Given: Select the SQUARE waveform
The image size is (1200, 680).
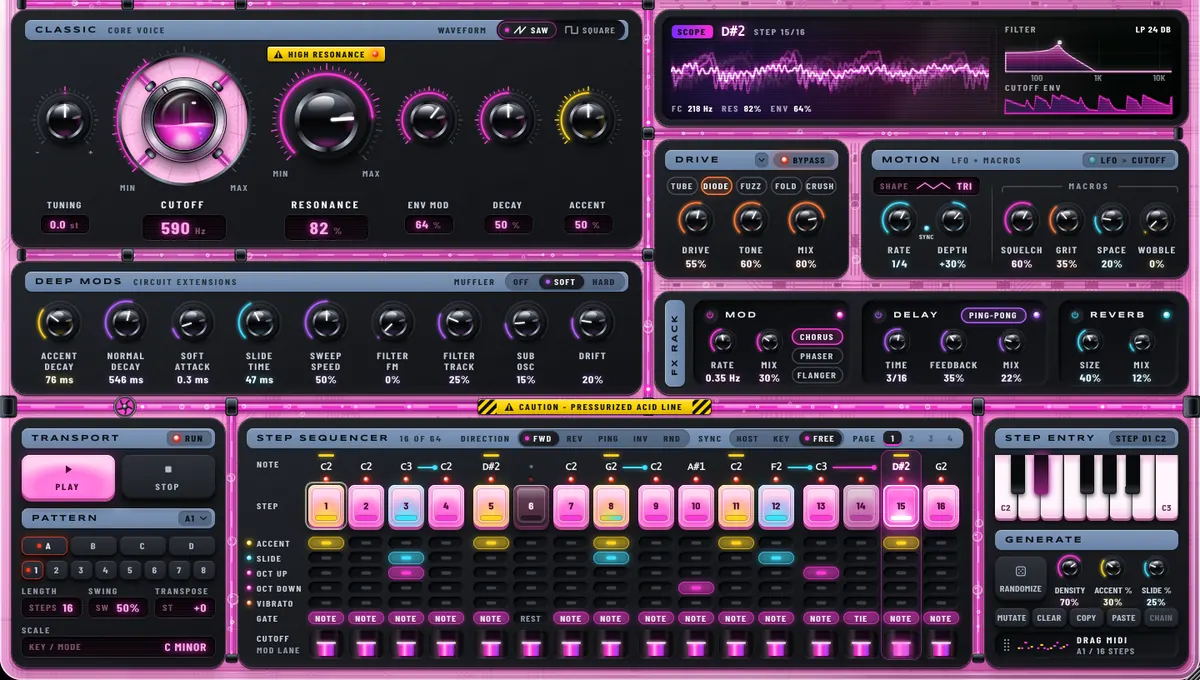Looking at the screenshot, I should pyautogui.click(x=590, y=30).
